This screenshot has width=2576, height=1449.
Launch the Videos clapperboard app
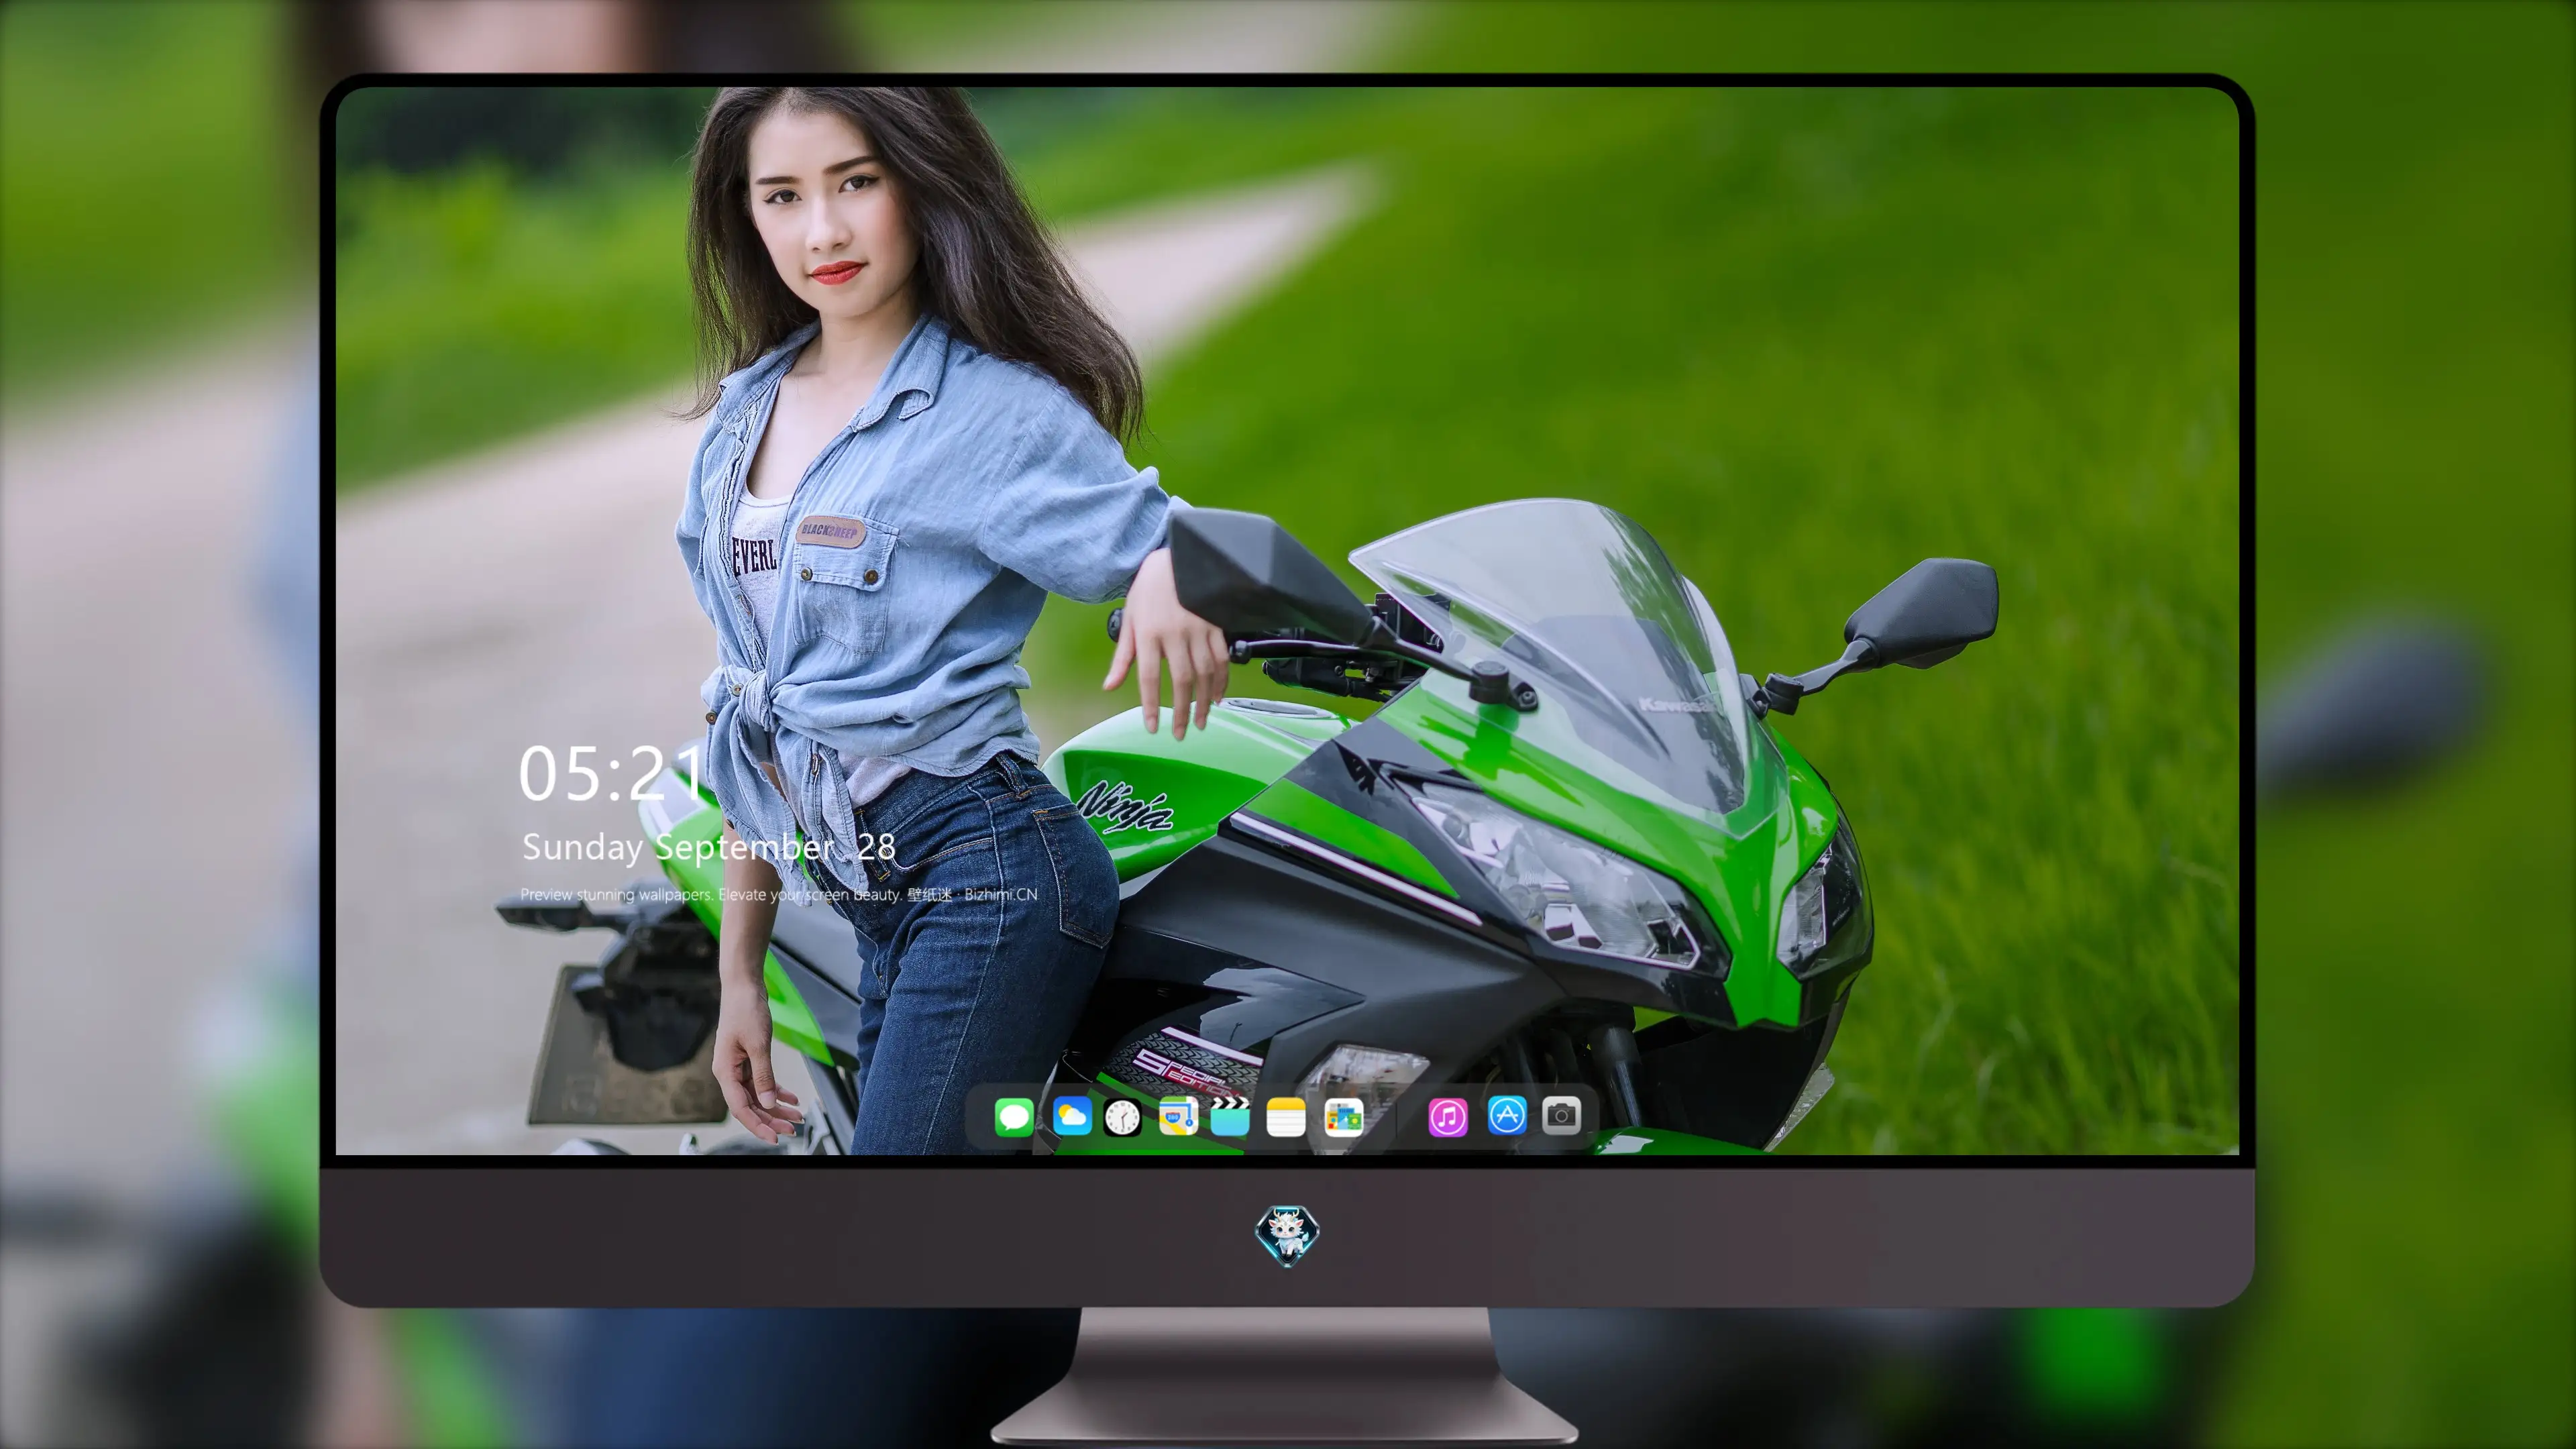pyautogui.click(x=1230, y=1116)
